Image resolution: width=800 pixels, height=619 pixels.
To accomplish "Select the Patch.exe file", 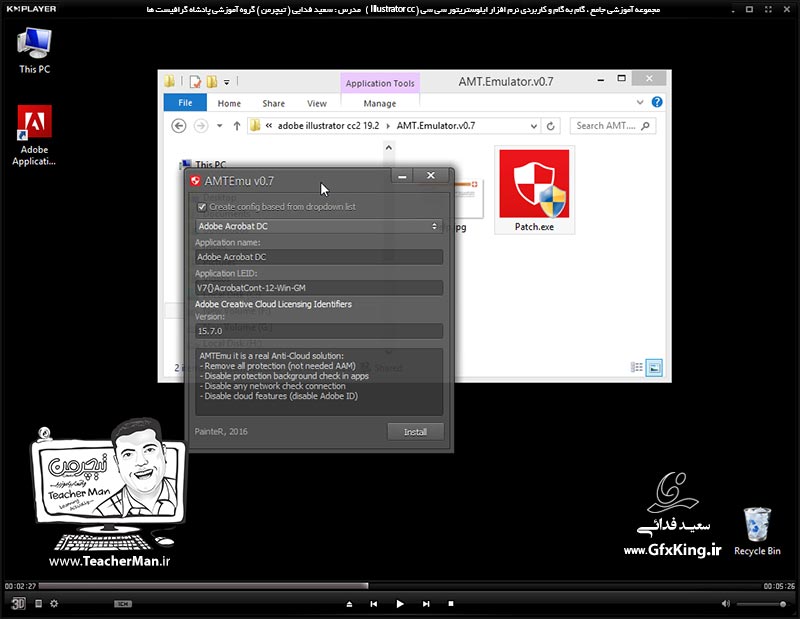I will (x=534, y=190).
